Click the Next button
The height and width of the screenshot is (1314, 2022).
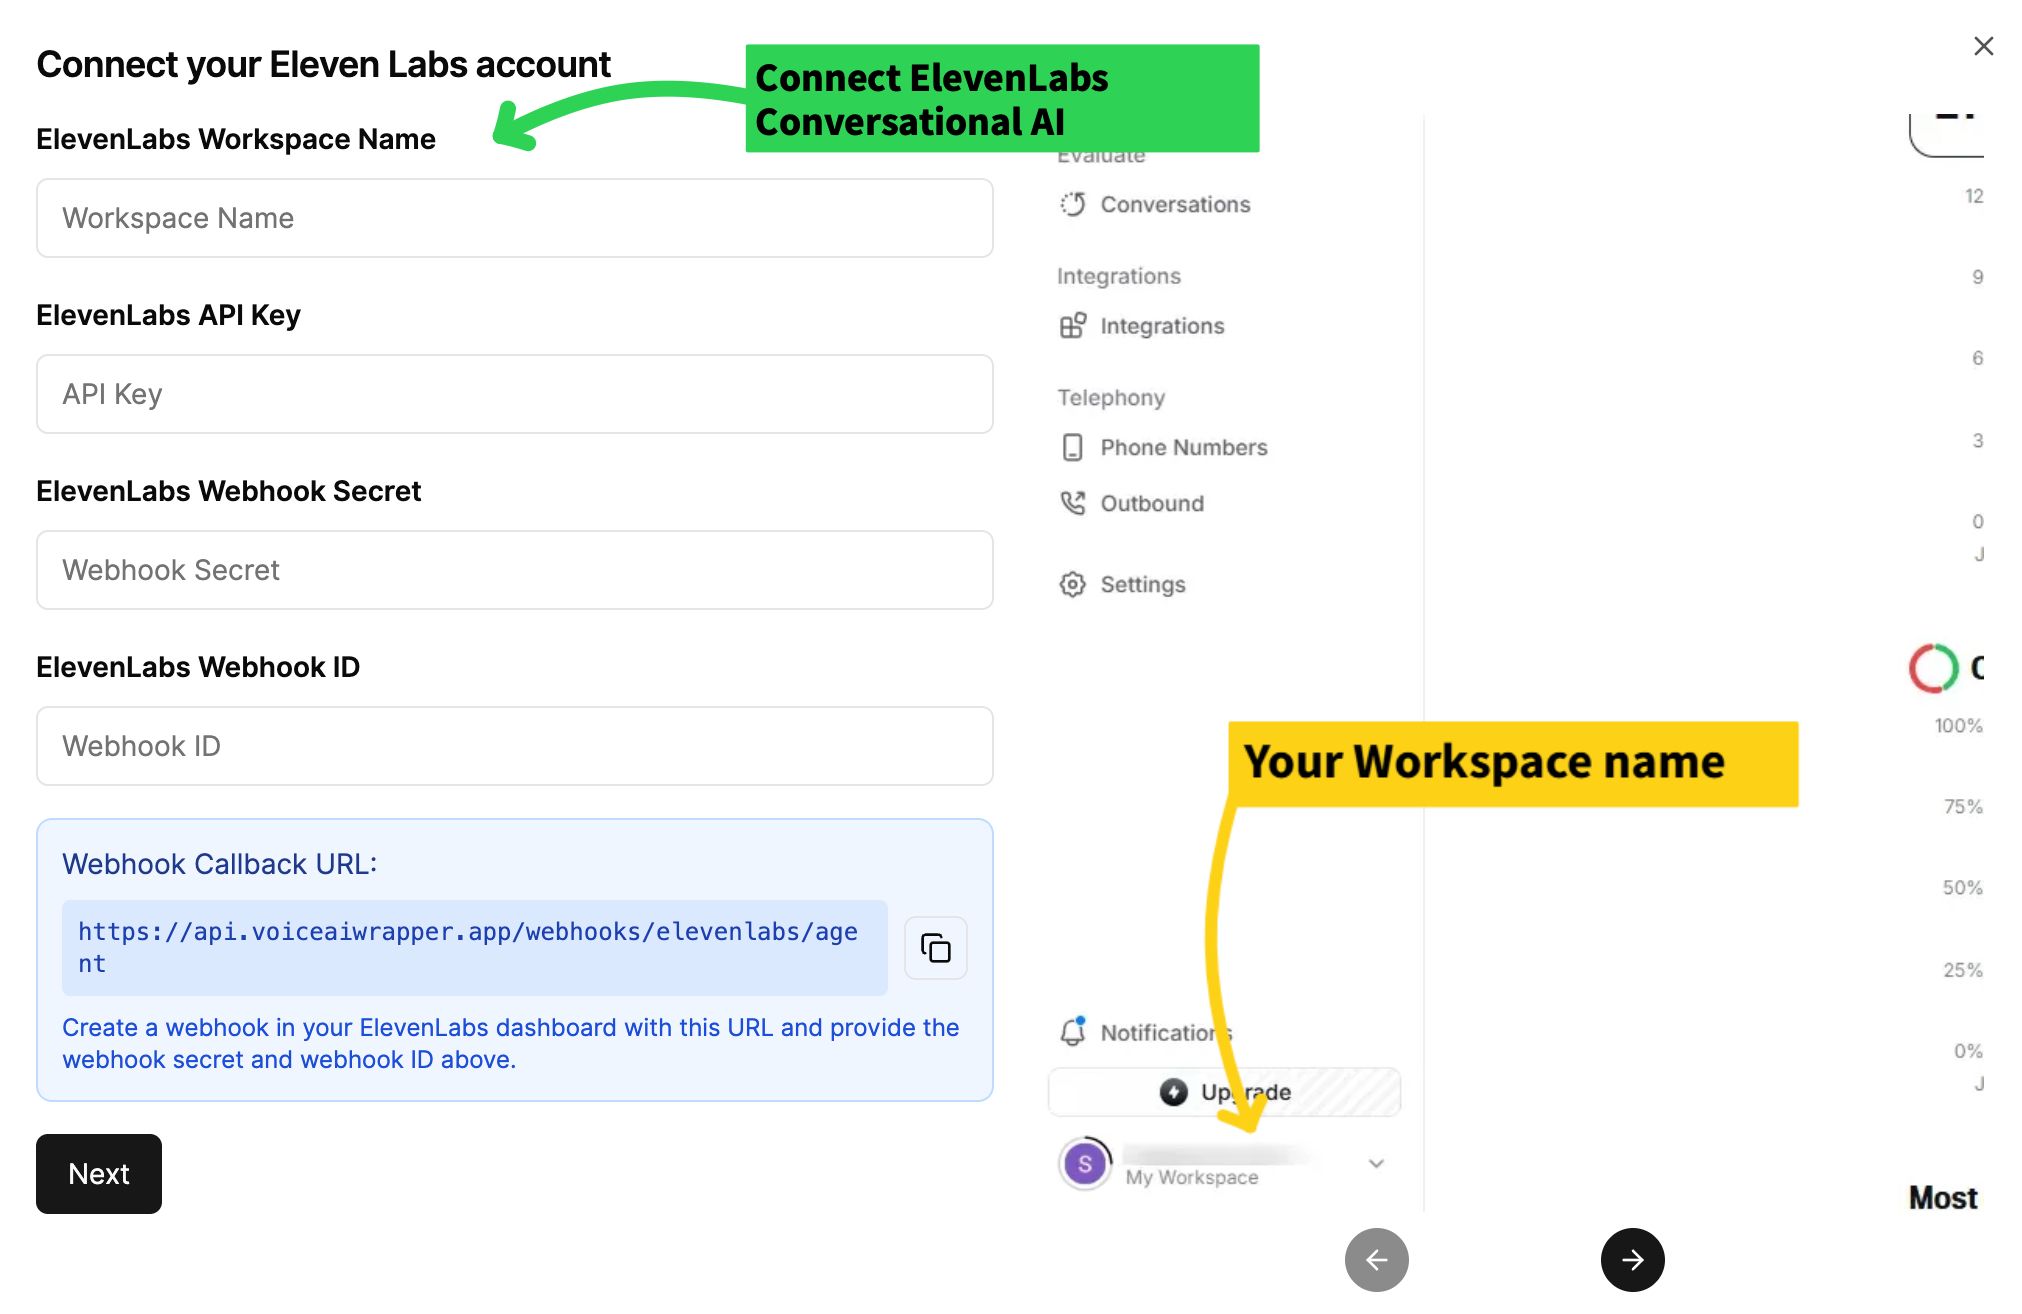tap(99, 1174)
